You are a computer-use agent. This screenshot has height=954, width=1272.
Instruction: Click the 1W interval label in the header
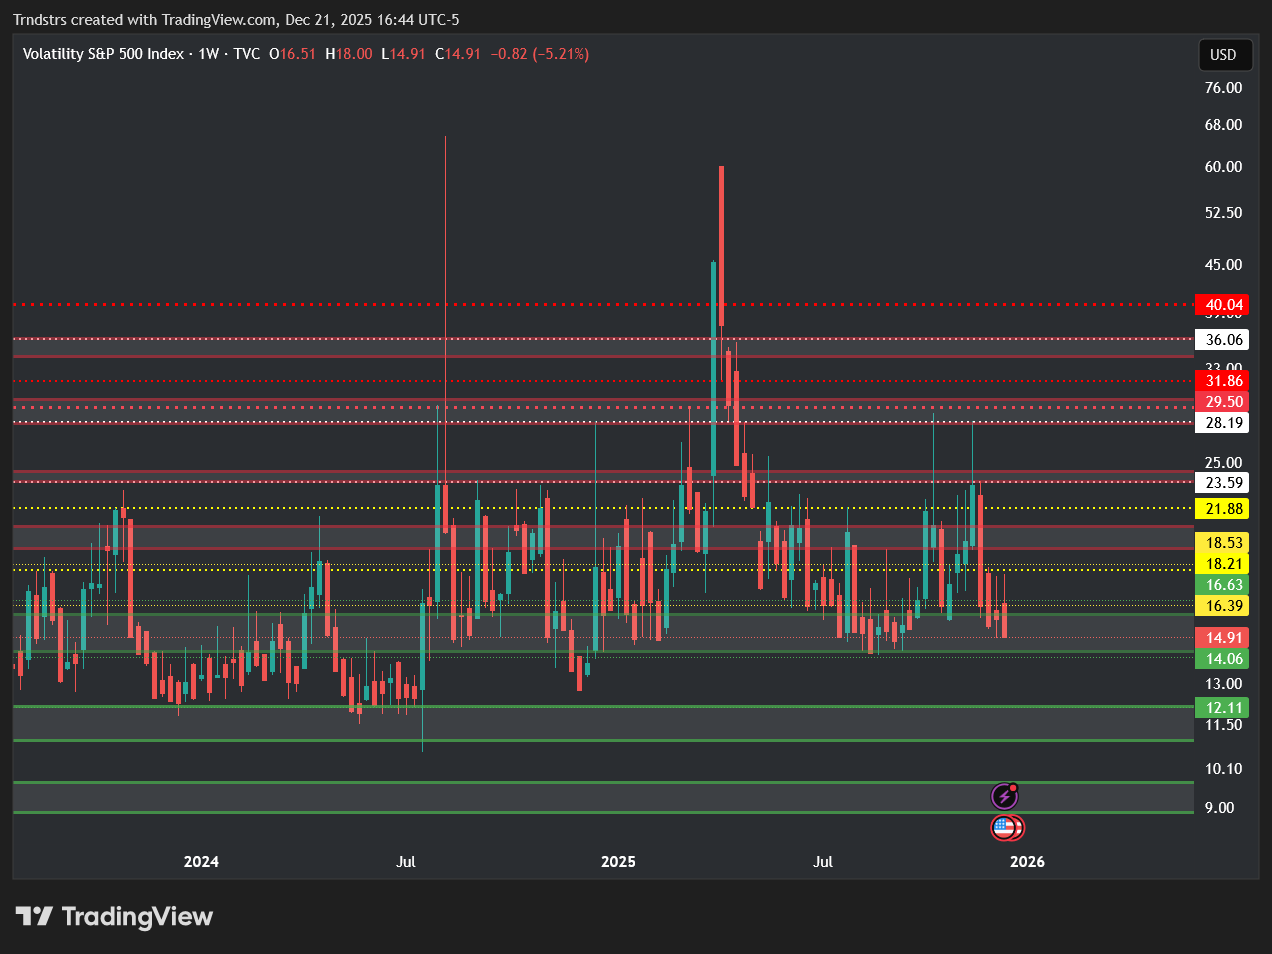click(208, 54)
